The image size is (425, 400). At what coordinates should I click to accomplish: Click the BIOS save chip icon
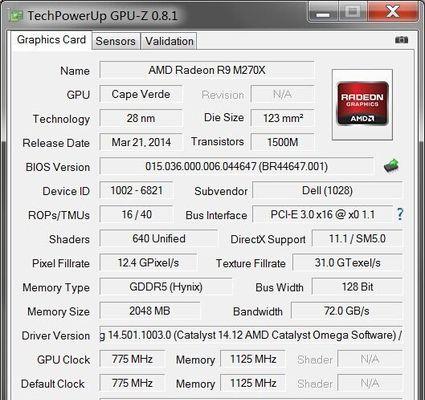[x=391, y=165]
